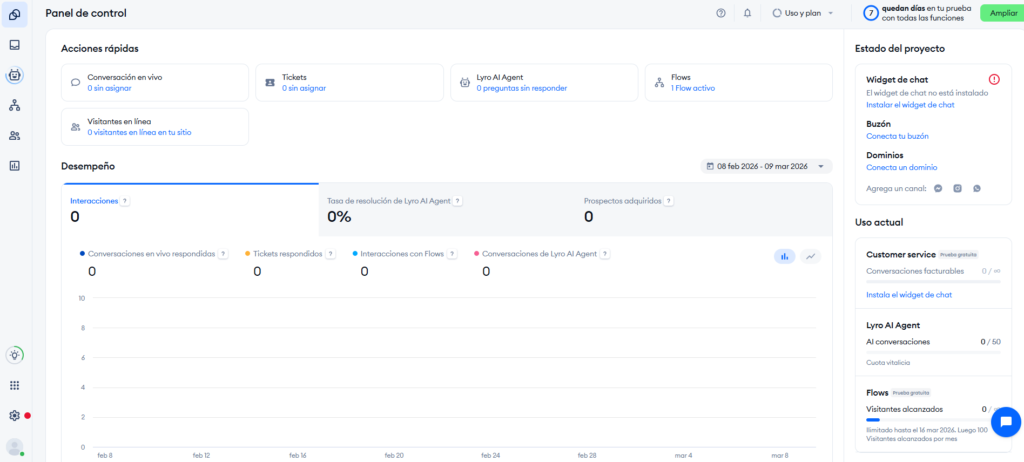The width and height of the screenshot is (1024, 462).
Task: Click the Instala el widget de chat link
Action: [909, 295]
